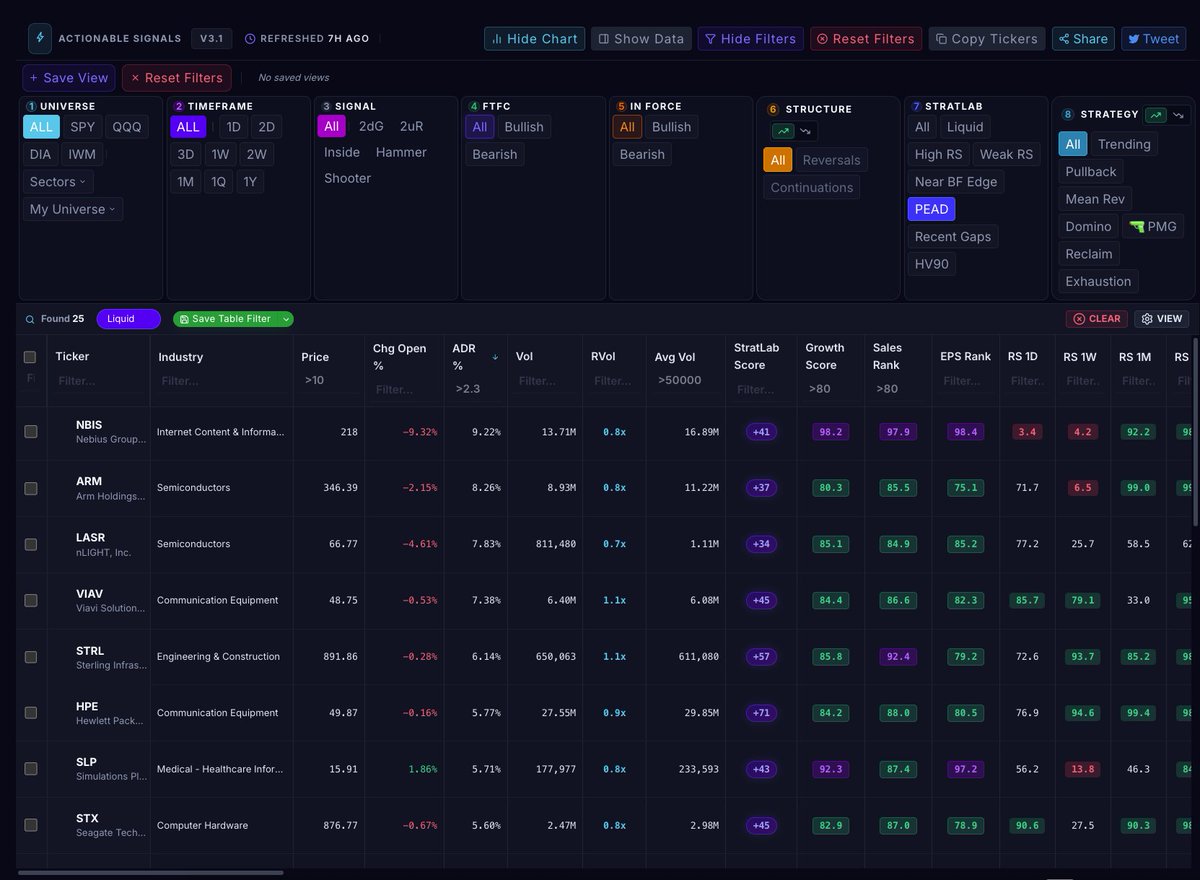
Task: Select the 1W timeframe
Action: pyautogui.click(x=220, y=154)
